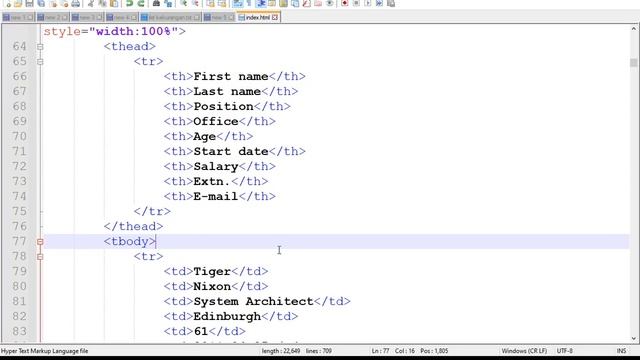Click the Save All toolbar icon
640x360 pixels.
coord(41,4)
